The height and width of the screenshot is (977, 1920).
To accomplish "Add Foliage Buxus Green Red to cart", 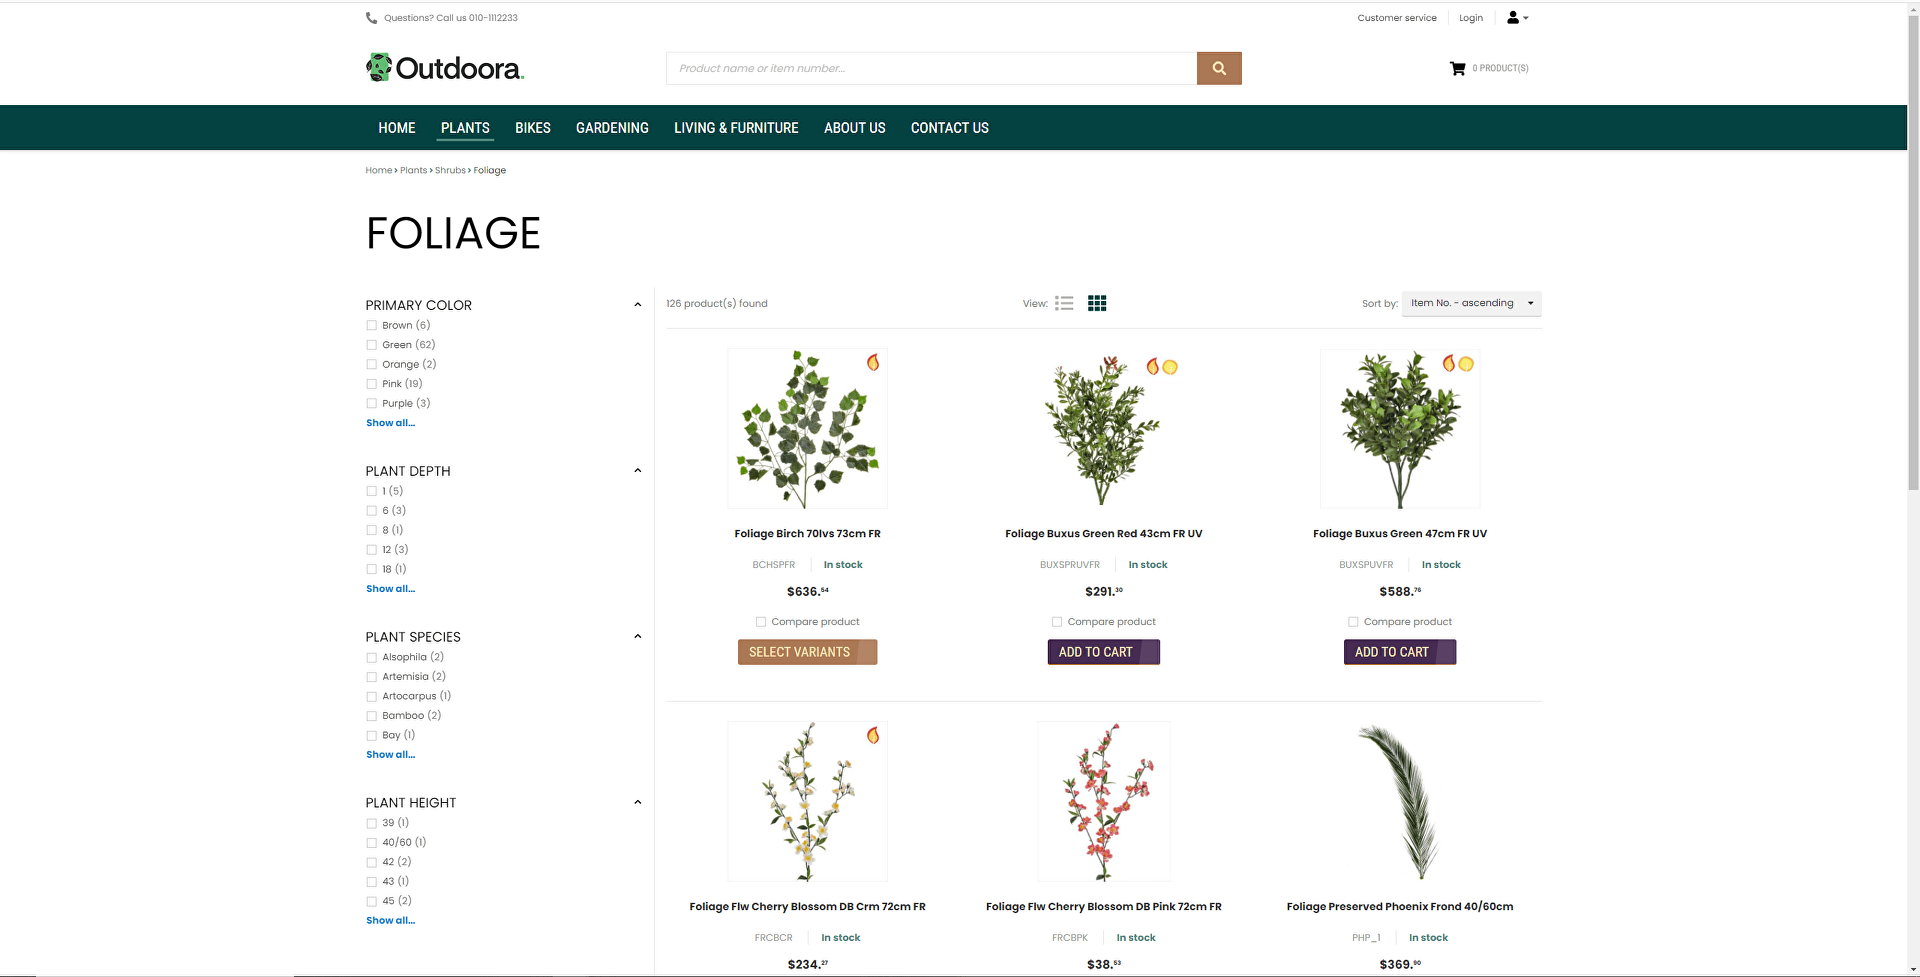I will pyautogui.click(x=1103, y=652).
